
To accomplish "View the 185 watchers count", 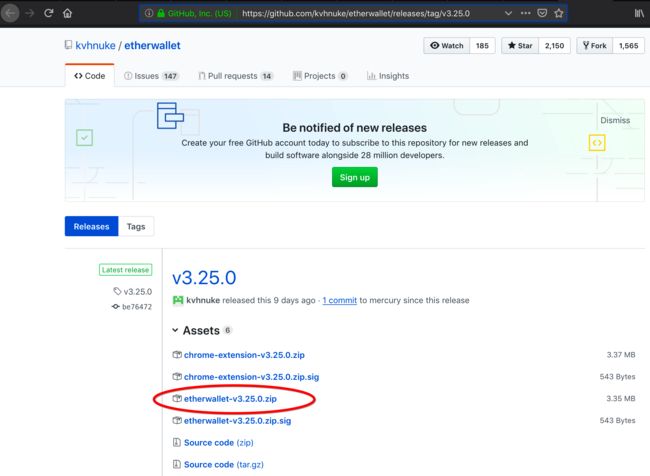I will click(x=482, y=46).
